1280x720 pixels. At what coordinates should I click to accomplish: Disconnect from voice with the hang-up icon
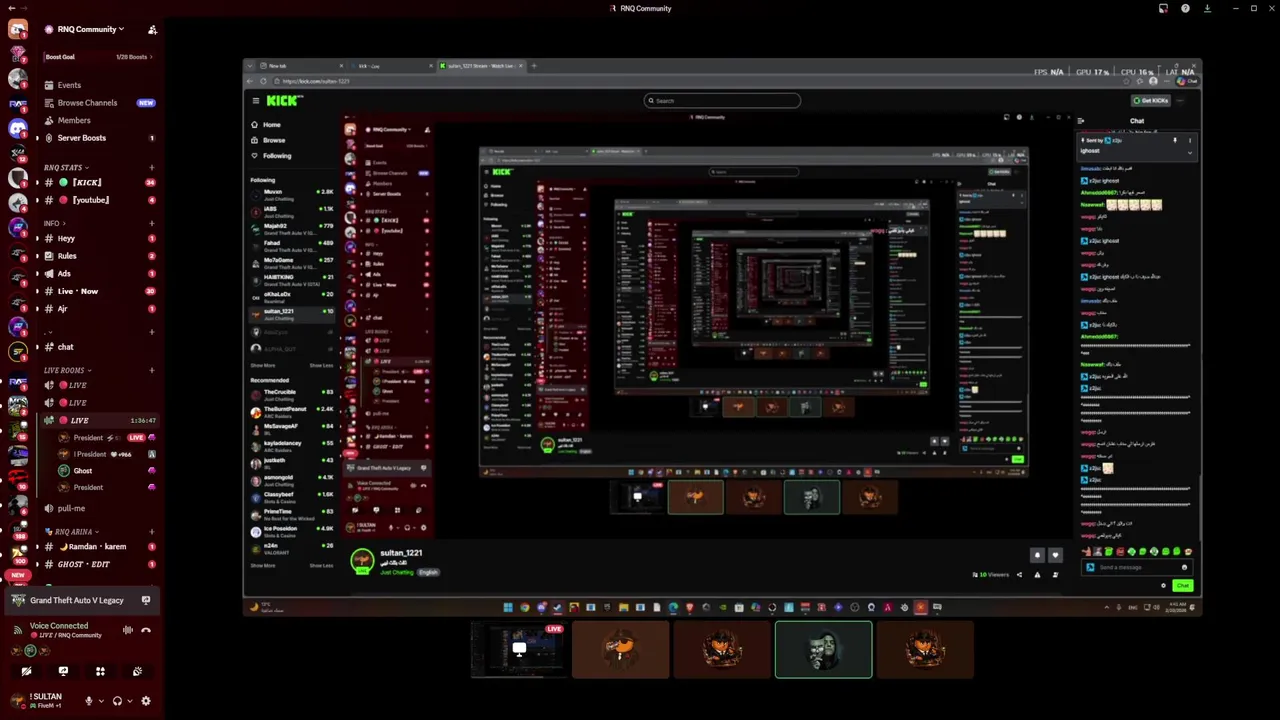click(x=146, y=630)
